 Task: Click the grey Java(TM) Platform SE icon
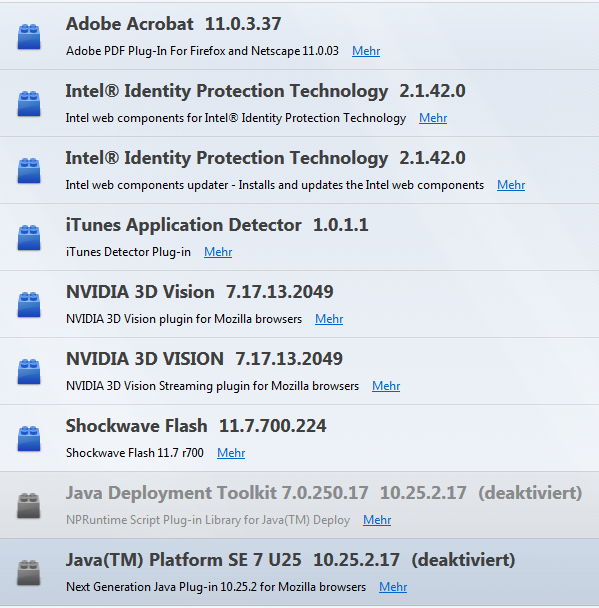point(29,573)
